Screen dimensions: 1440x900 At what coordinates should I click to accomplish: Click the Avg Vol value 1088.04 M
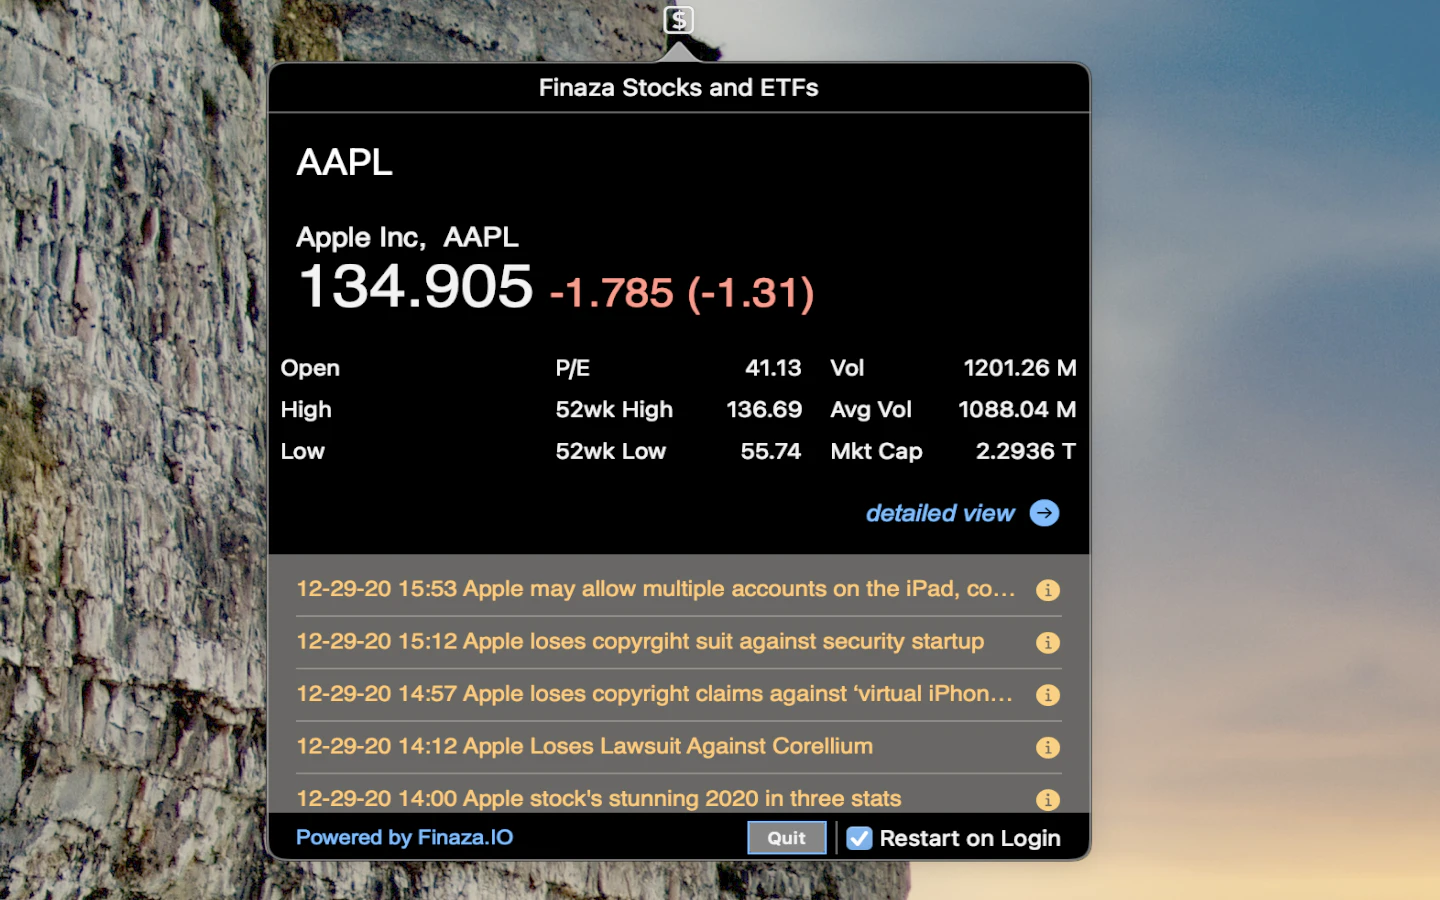pyautogui.click(x=1017, y=410)
